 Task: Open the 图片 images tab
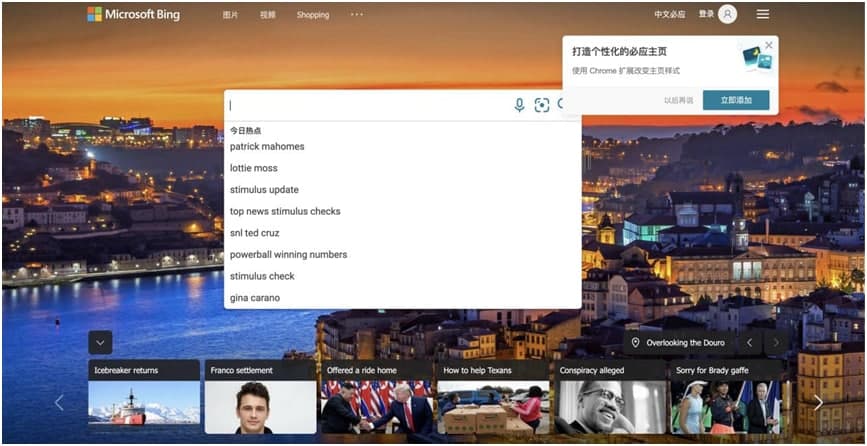230,15
